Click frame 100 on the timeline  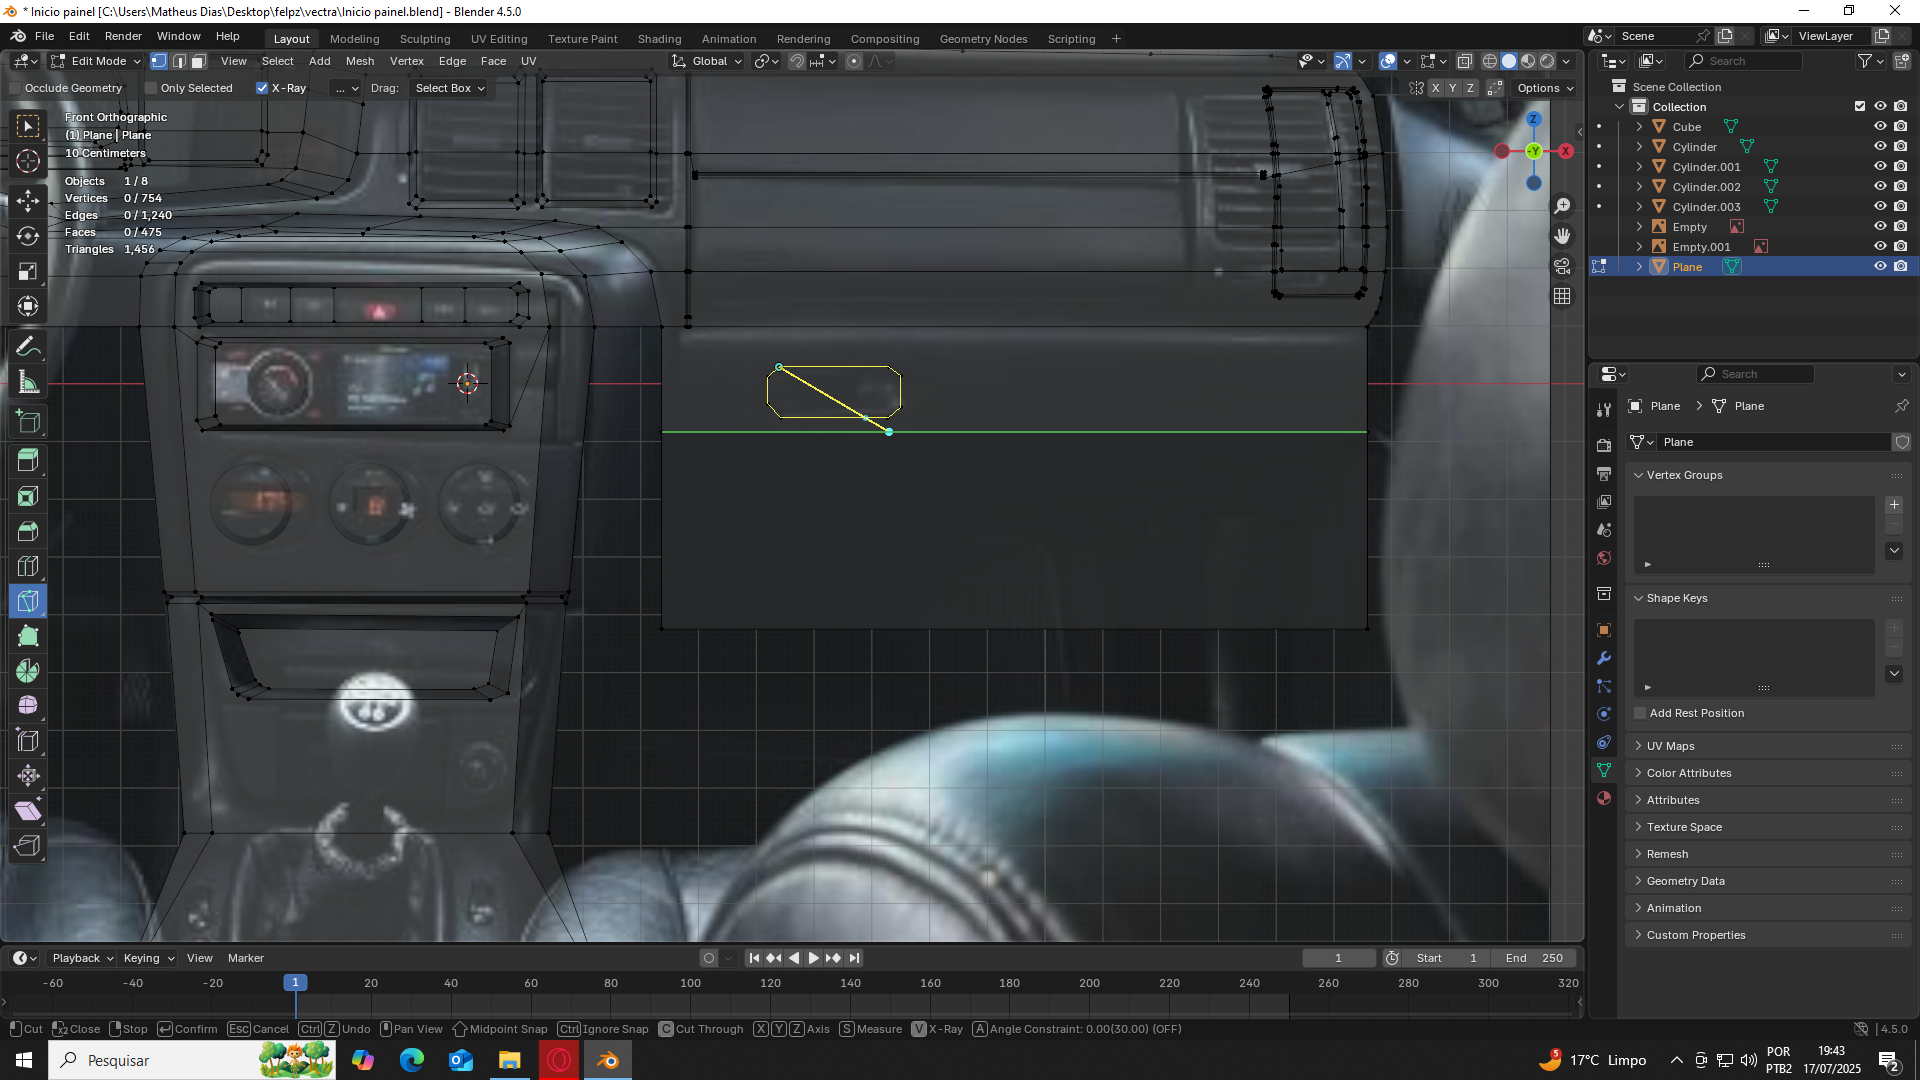click(691, 984)
